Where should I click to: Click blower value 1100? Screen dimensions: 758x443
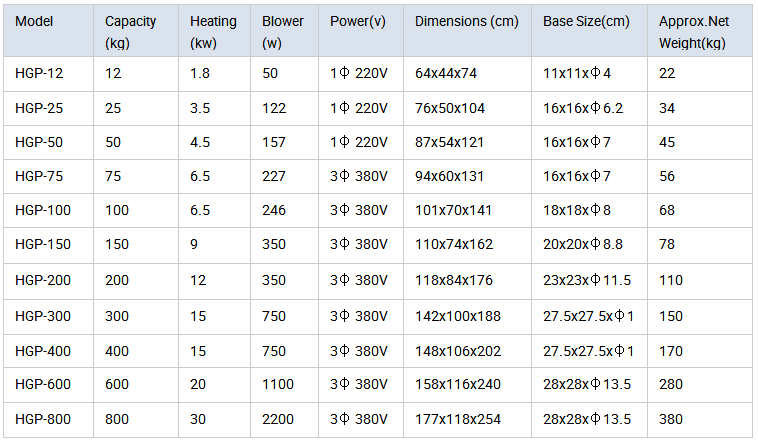pyautogui.click(x=278, y=384)
